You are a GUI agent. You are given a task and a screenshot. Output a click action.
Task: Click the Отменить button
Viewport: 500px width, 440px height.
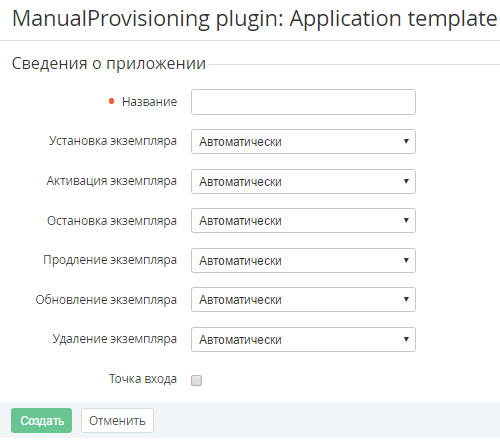click(117, 421)
